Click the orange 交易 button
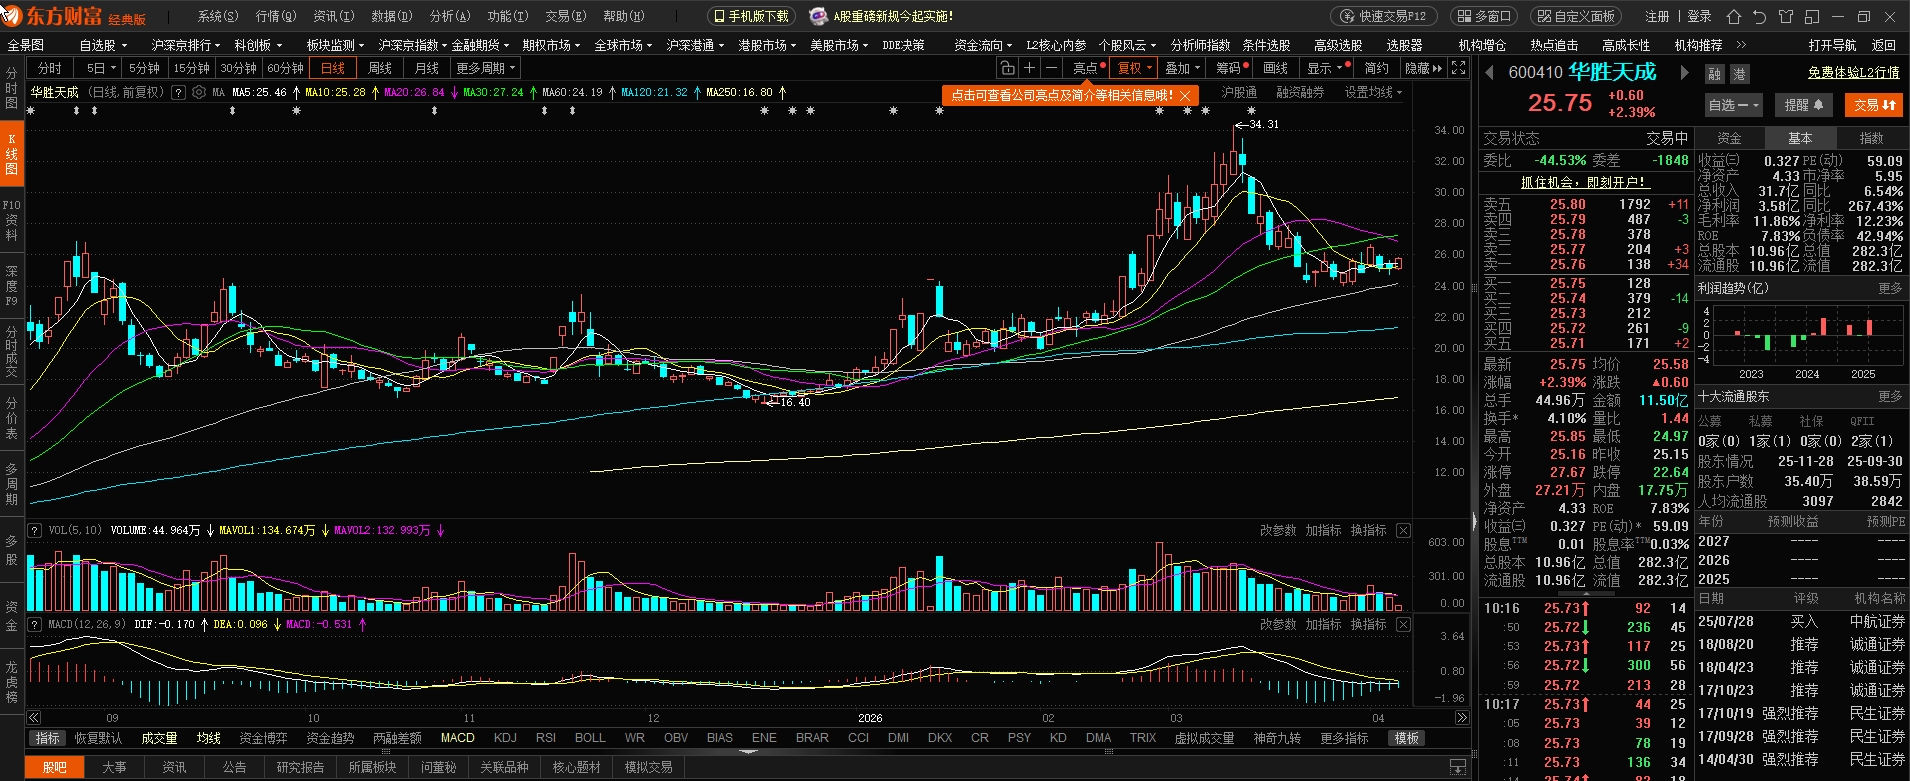The width and height of the screenshot is (1910, 781). (1875, 105)
